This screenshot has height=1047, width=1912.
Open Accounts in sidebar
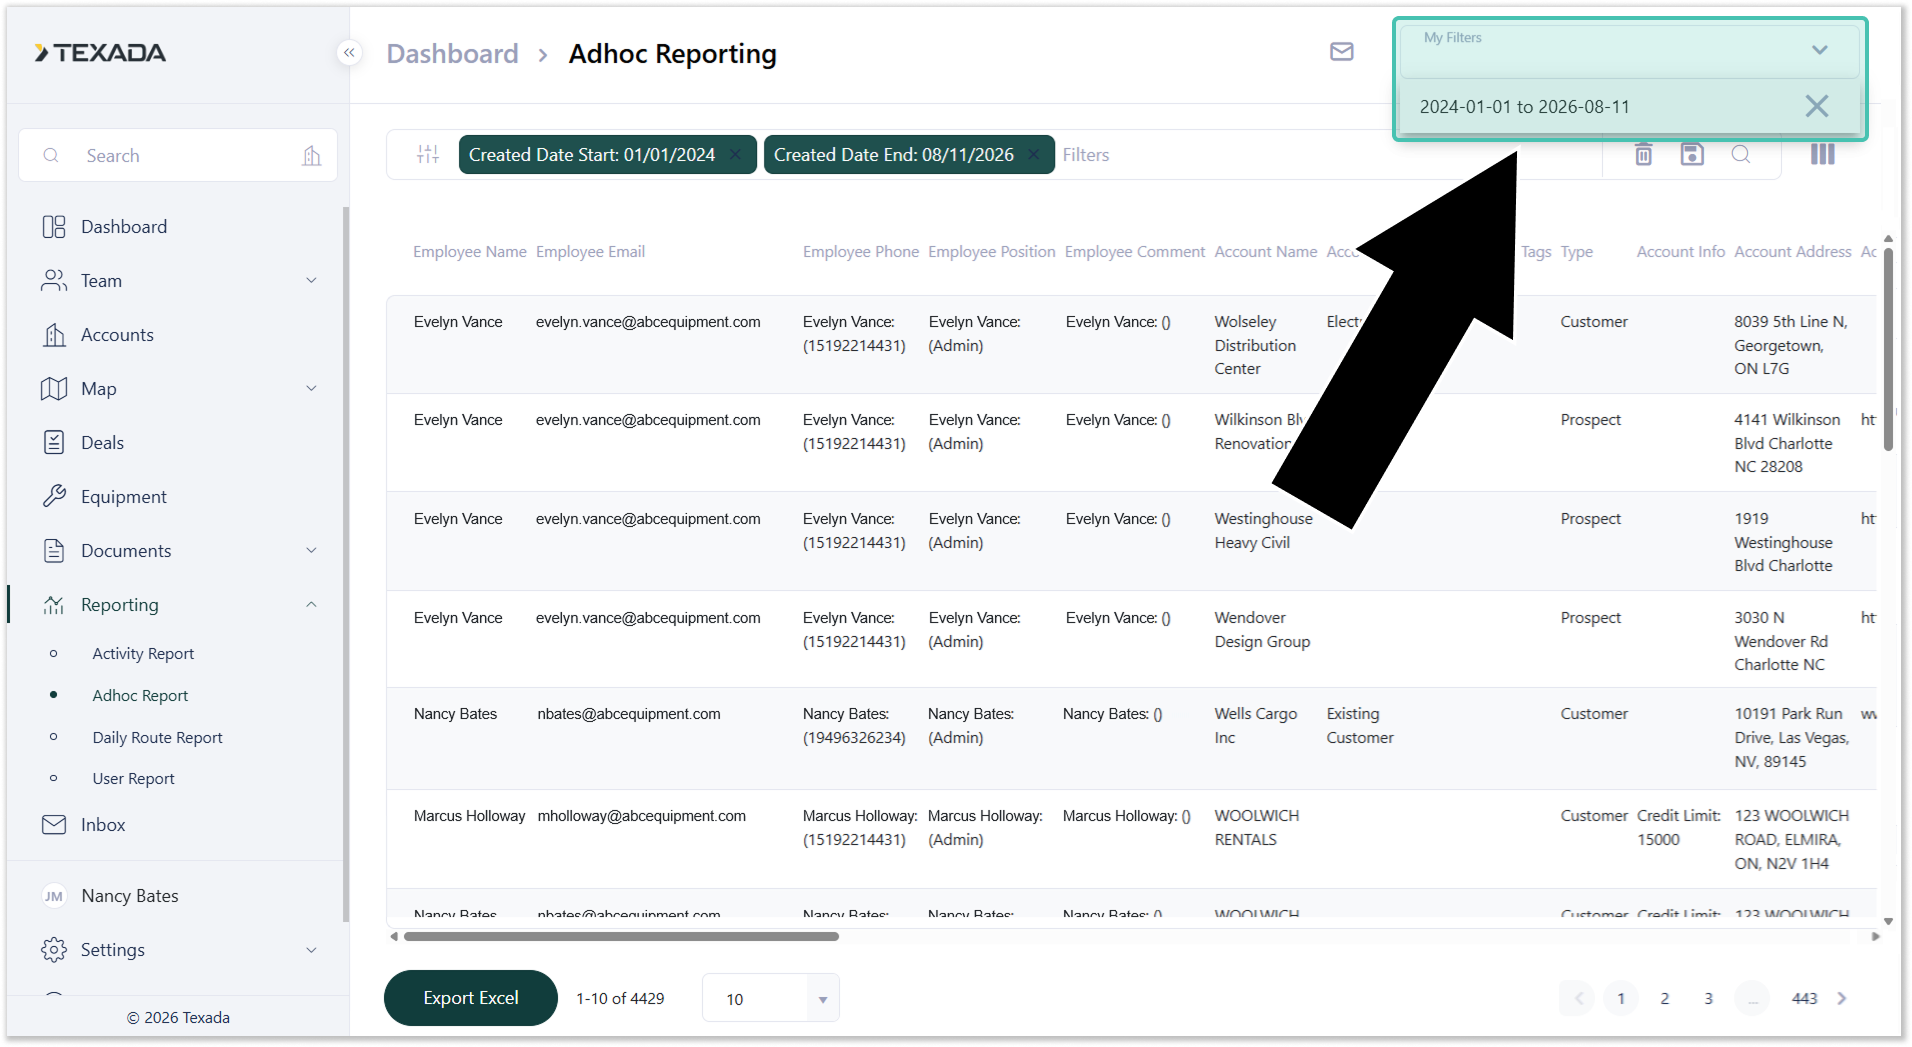point(117,335)
